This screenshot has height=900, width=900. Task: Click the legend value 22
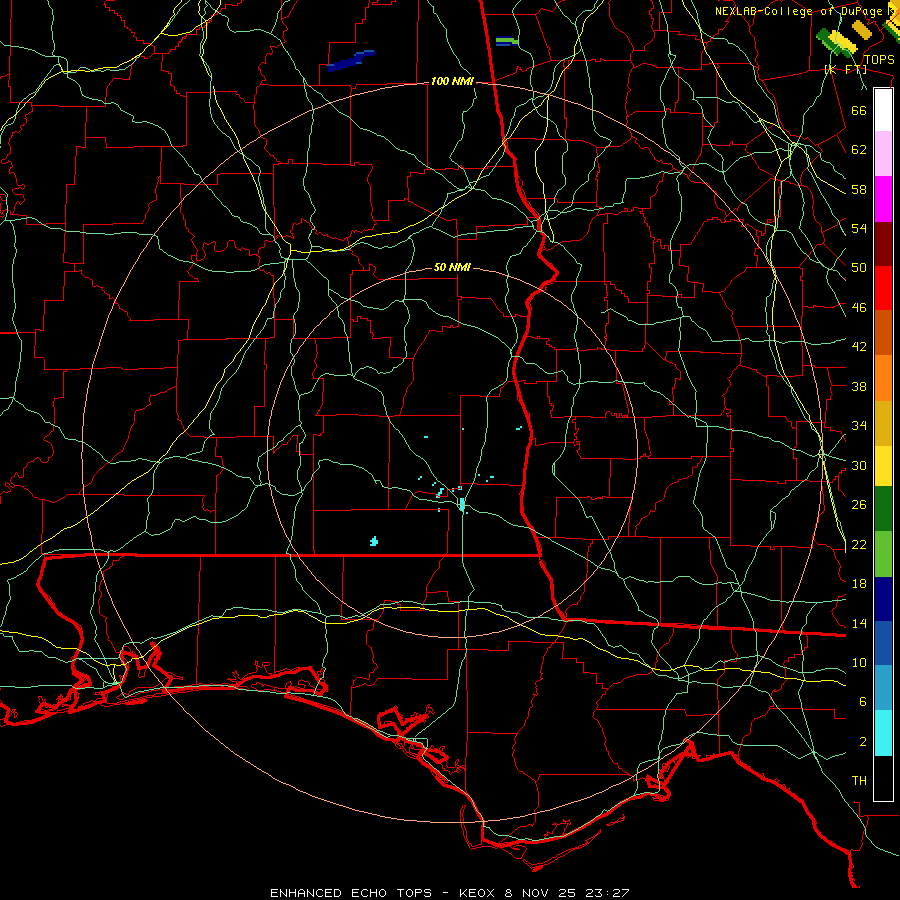pyautogui.click(x=859, y=544)
